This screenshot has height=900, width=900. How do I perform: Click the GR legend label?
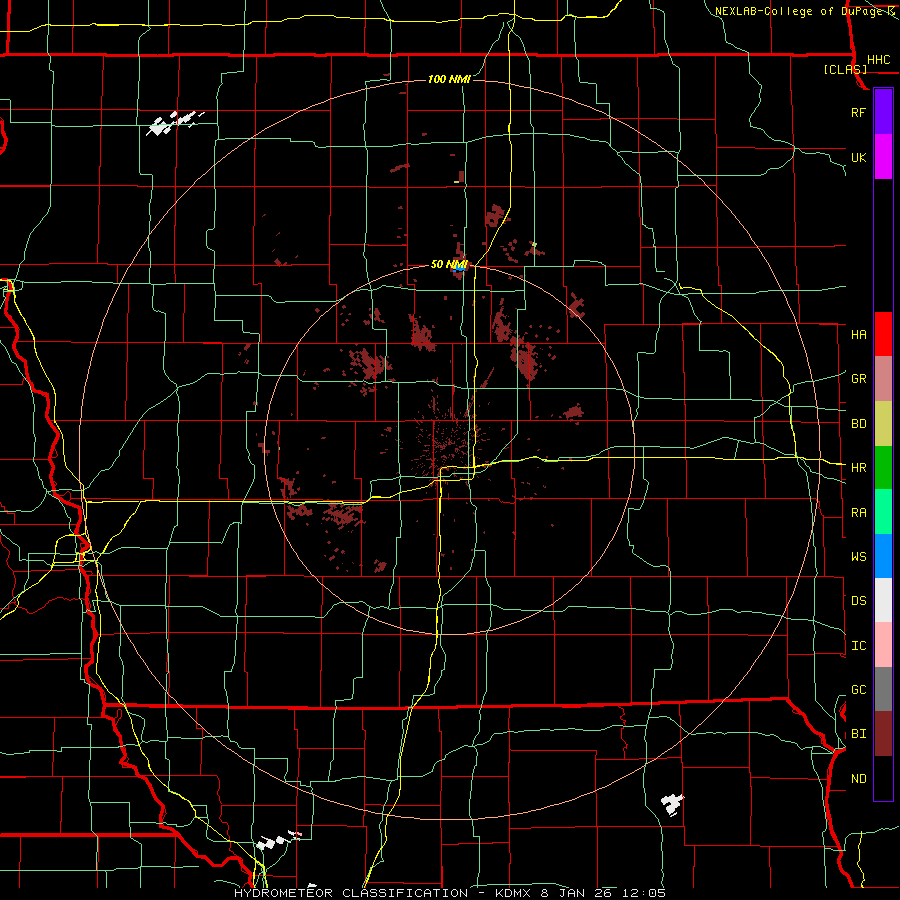click(x=858, y=379)
